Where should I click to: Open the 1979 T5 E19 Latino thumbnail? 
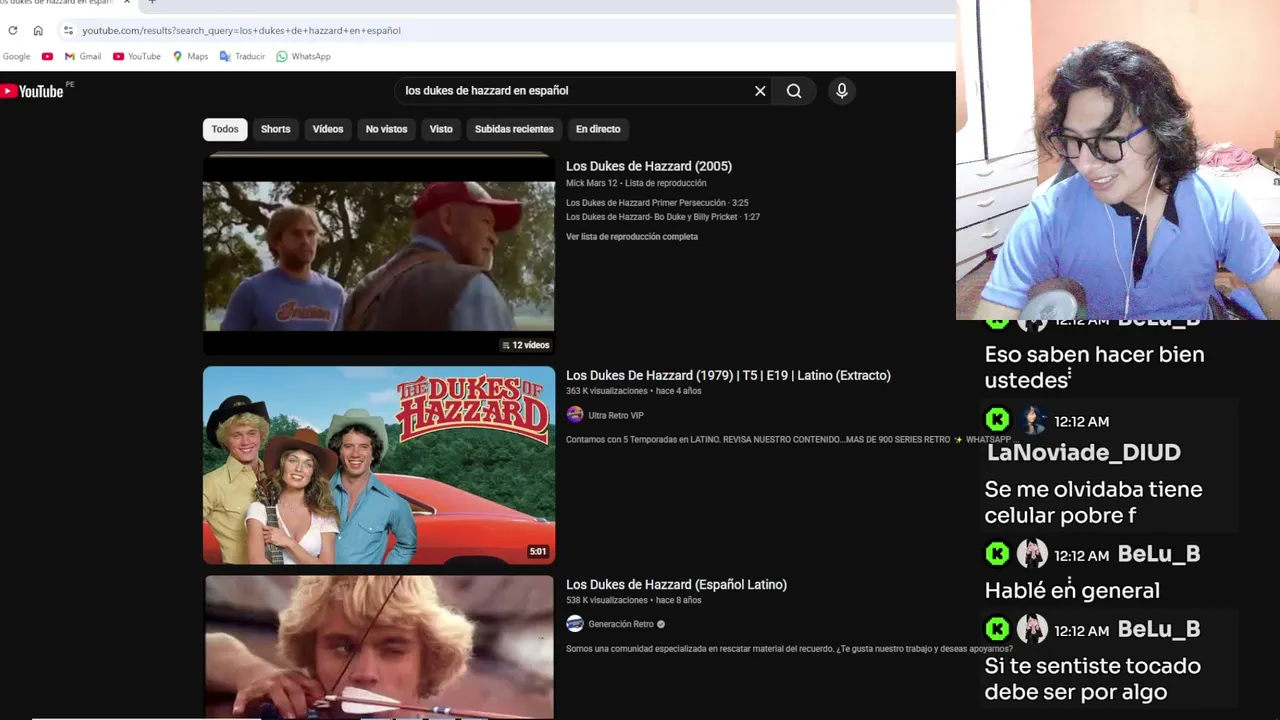point(379,465)
